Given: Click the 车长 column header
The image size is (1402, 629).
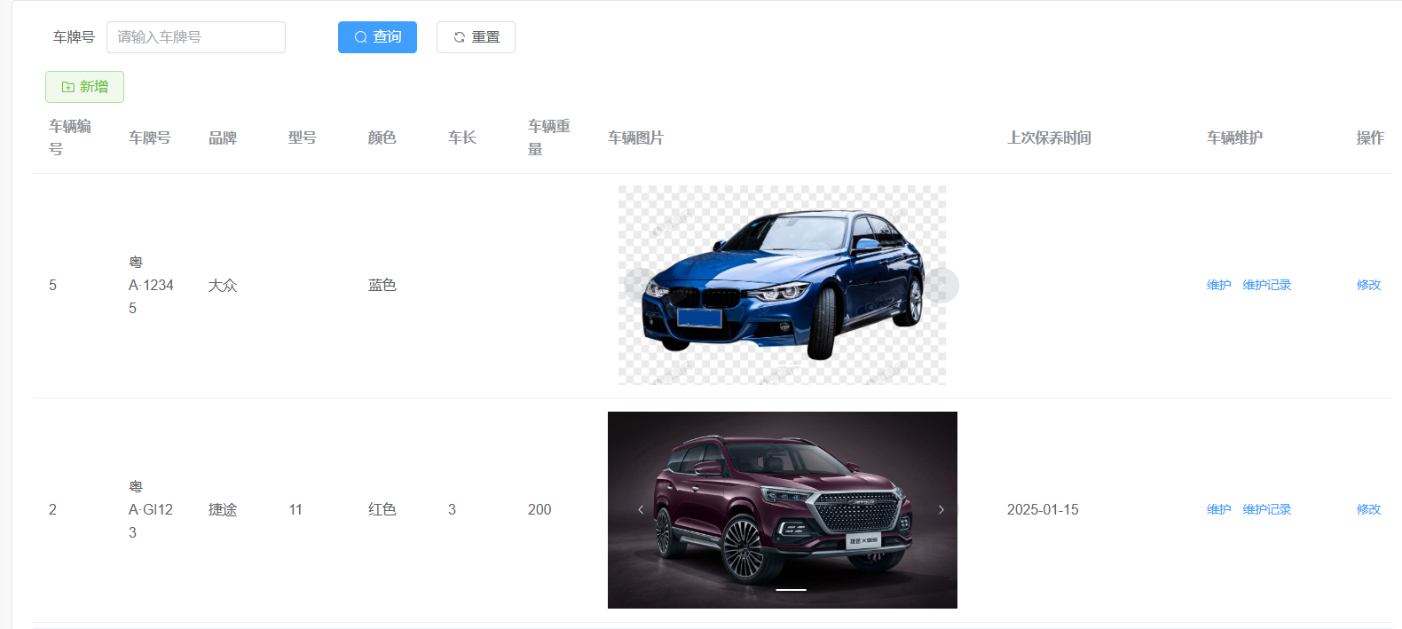Looking at the screenshot, I should 462,138.
